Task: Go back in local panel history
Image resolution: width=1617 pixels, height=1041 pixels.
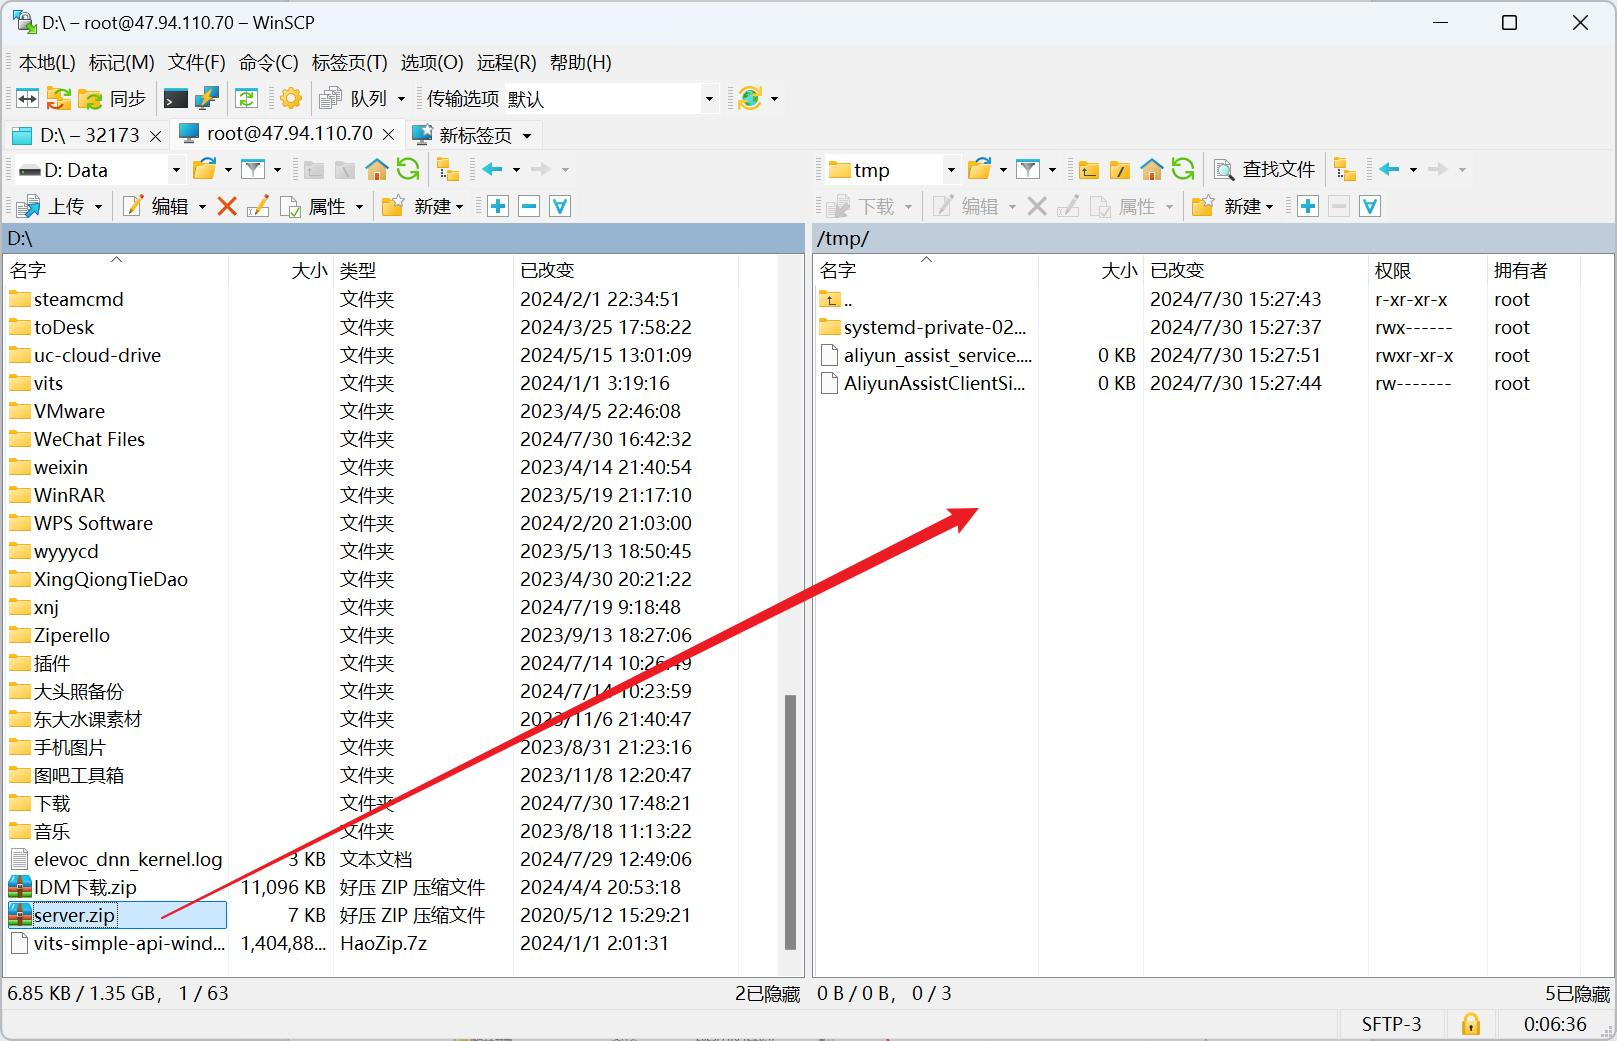Action: click(492, 169)
